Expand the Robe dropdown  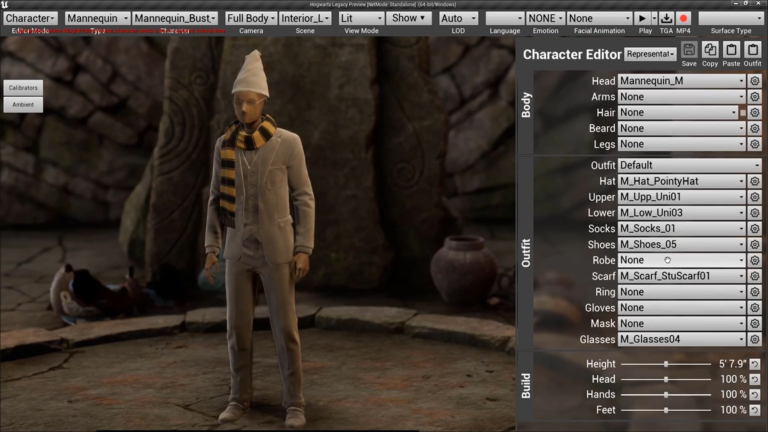pos(681,260)
